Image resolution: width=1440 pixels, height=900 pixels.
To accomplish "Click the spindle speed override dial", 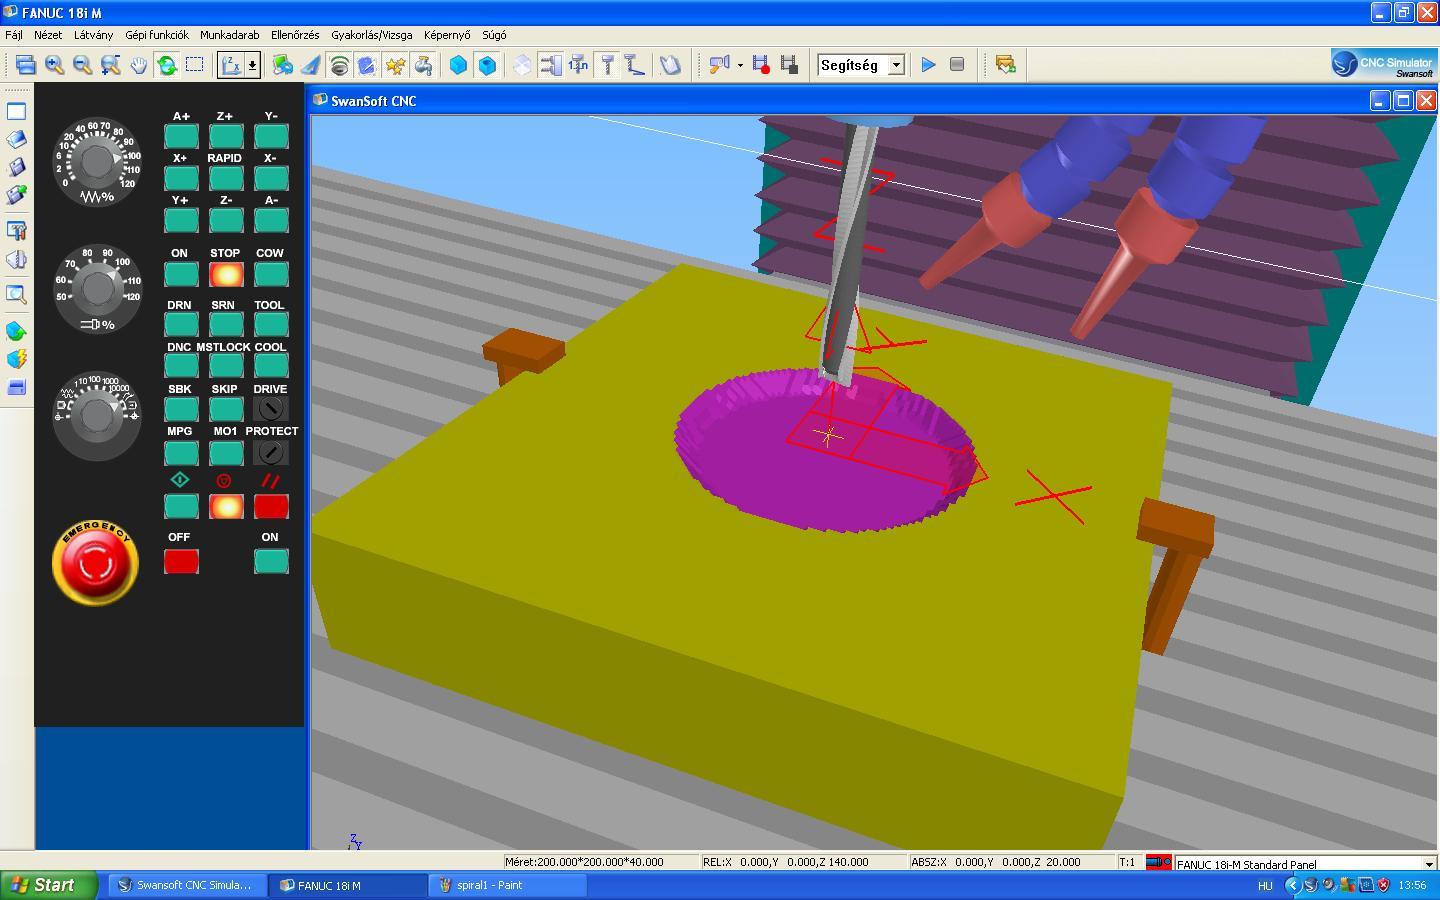I will click(x=97, y=289).
